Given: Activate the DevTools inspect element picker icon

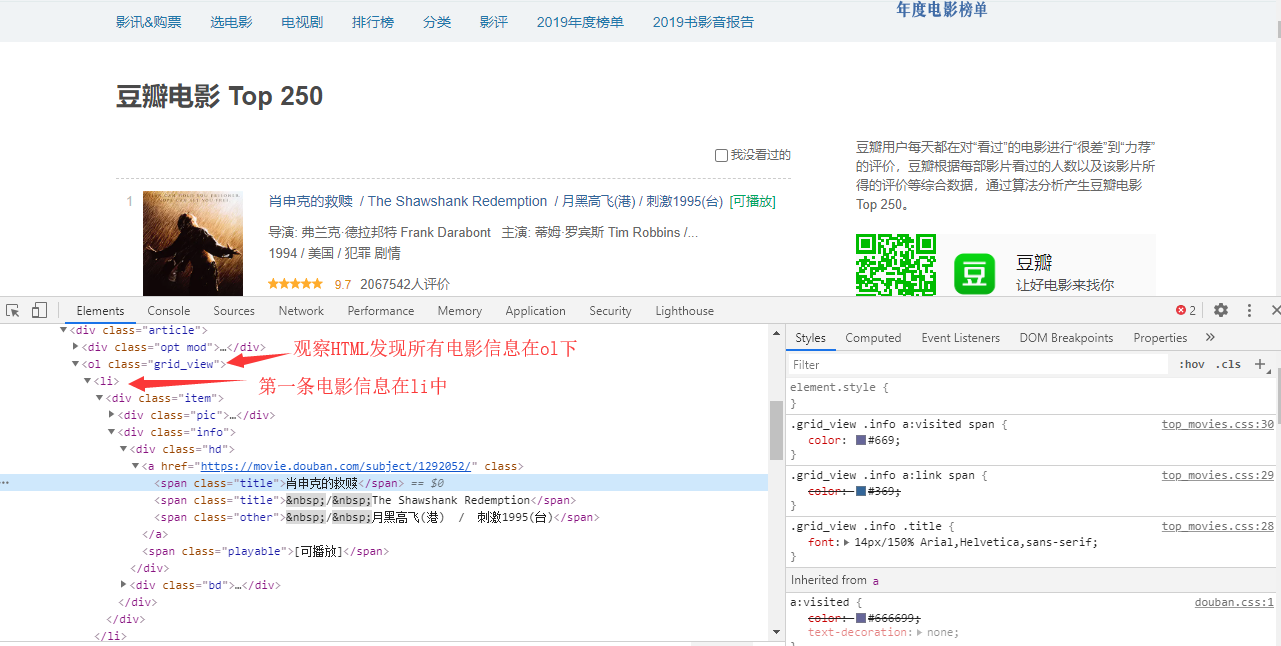Looking at the screenshot, I should 13,311.
